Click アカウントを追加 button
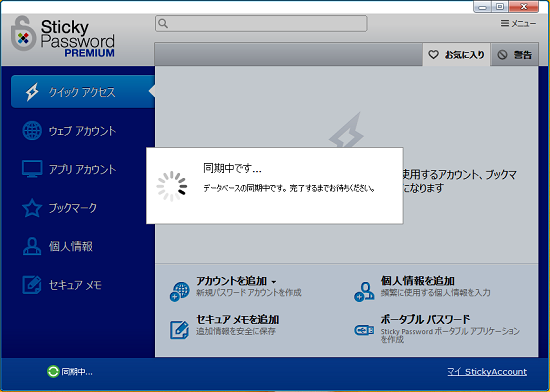Viewport: 550px width, 392px height. (232, 281)
